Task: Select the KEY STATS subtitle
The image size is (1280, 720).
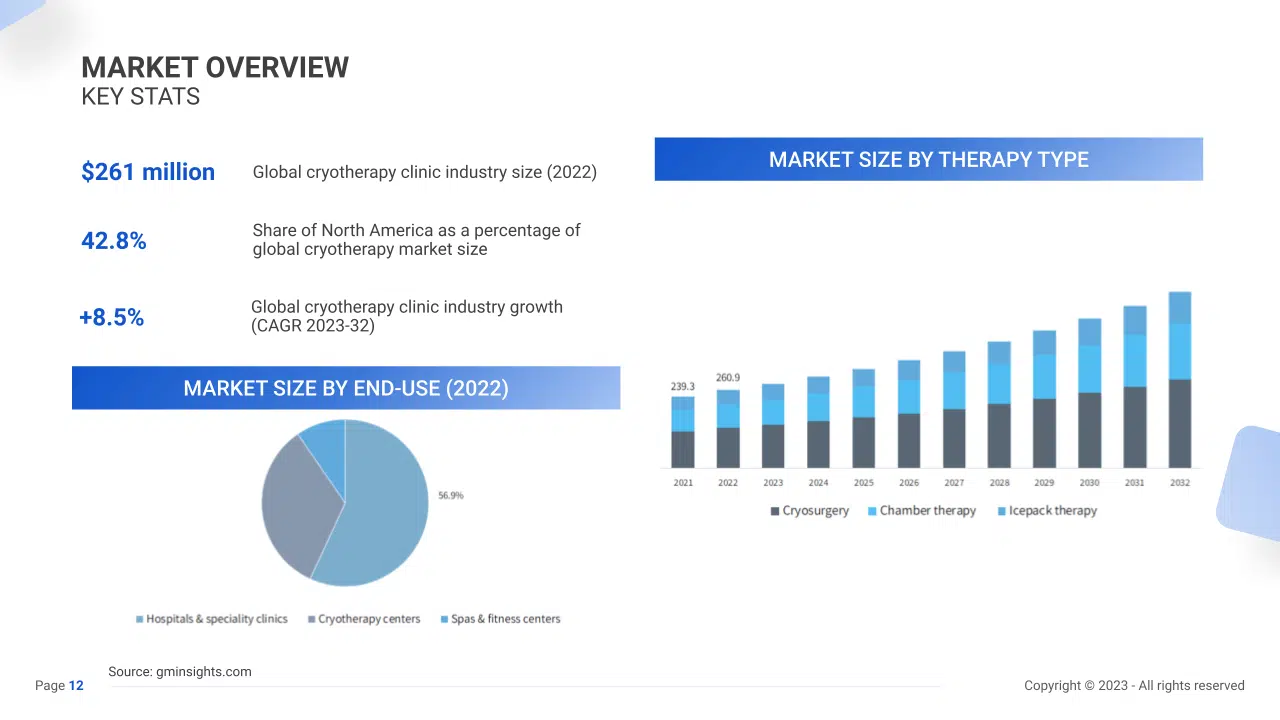Action: point(141,97)
